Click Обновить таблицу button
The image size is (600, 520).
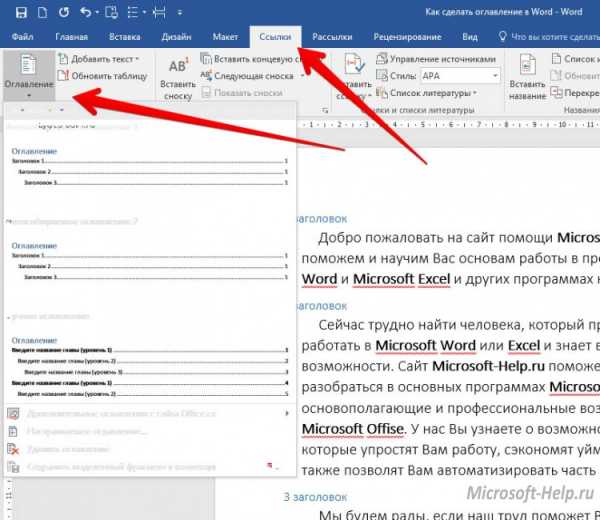pos(103,76)
